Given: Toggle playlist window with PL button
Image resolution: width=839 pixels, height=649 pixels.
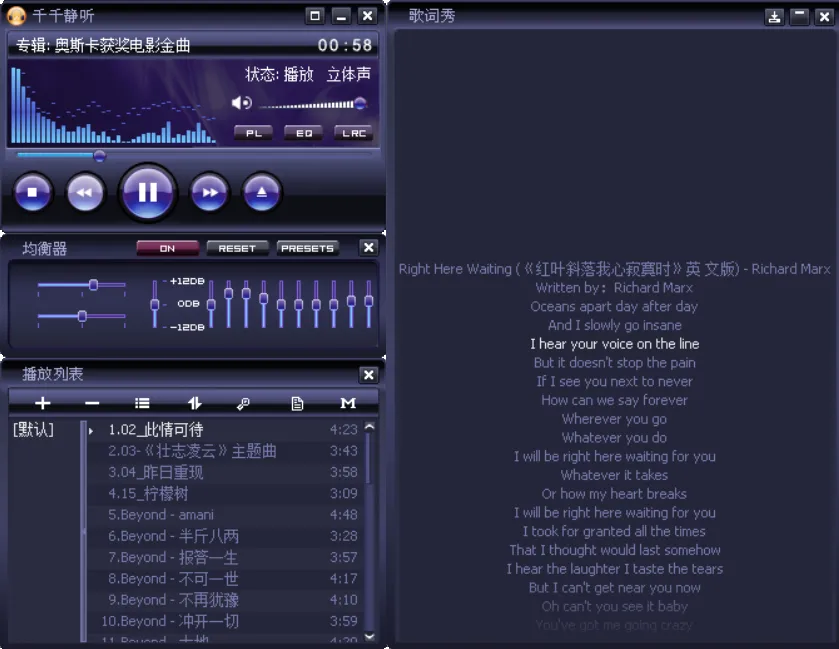Looking at the screenshot, I should point(254,133).
